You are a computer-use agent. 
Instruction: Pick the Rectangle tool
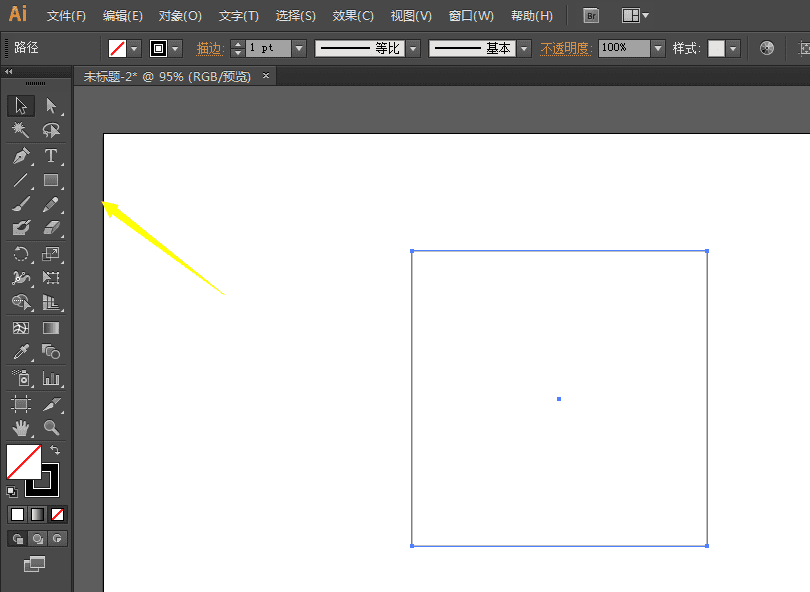coord(51,180)
